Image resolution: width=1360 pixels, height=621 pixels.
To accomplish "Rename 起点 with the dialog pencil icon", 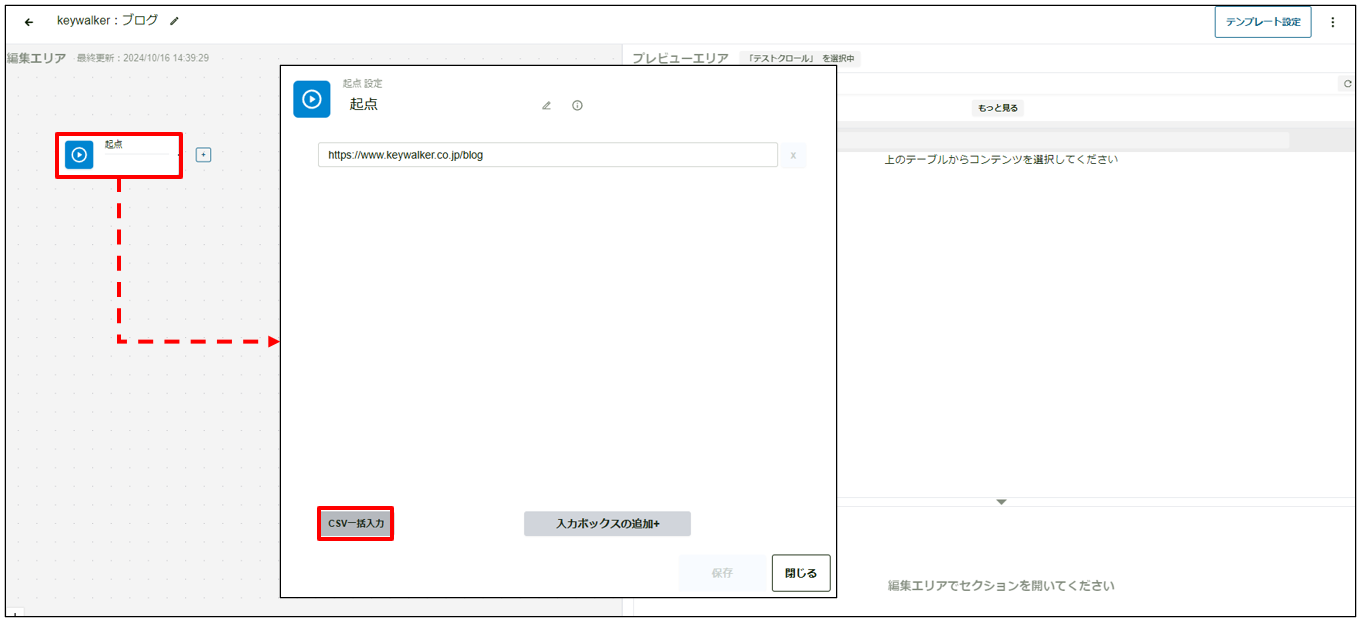I will 546,105.
